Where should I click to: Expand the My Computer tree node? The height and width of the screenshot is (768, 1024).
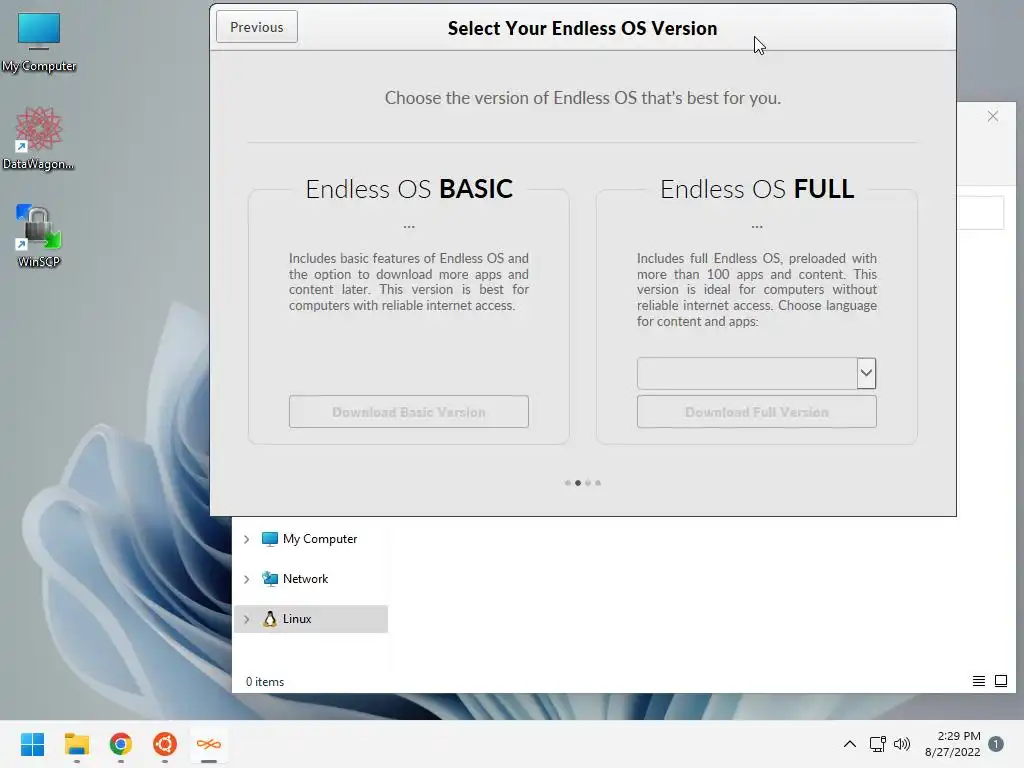click(x=247, y=539)
